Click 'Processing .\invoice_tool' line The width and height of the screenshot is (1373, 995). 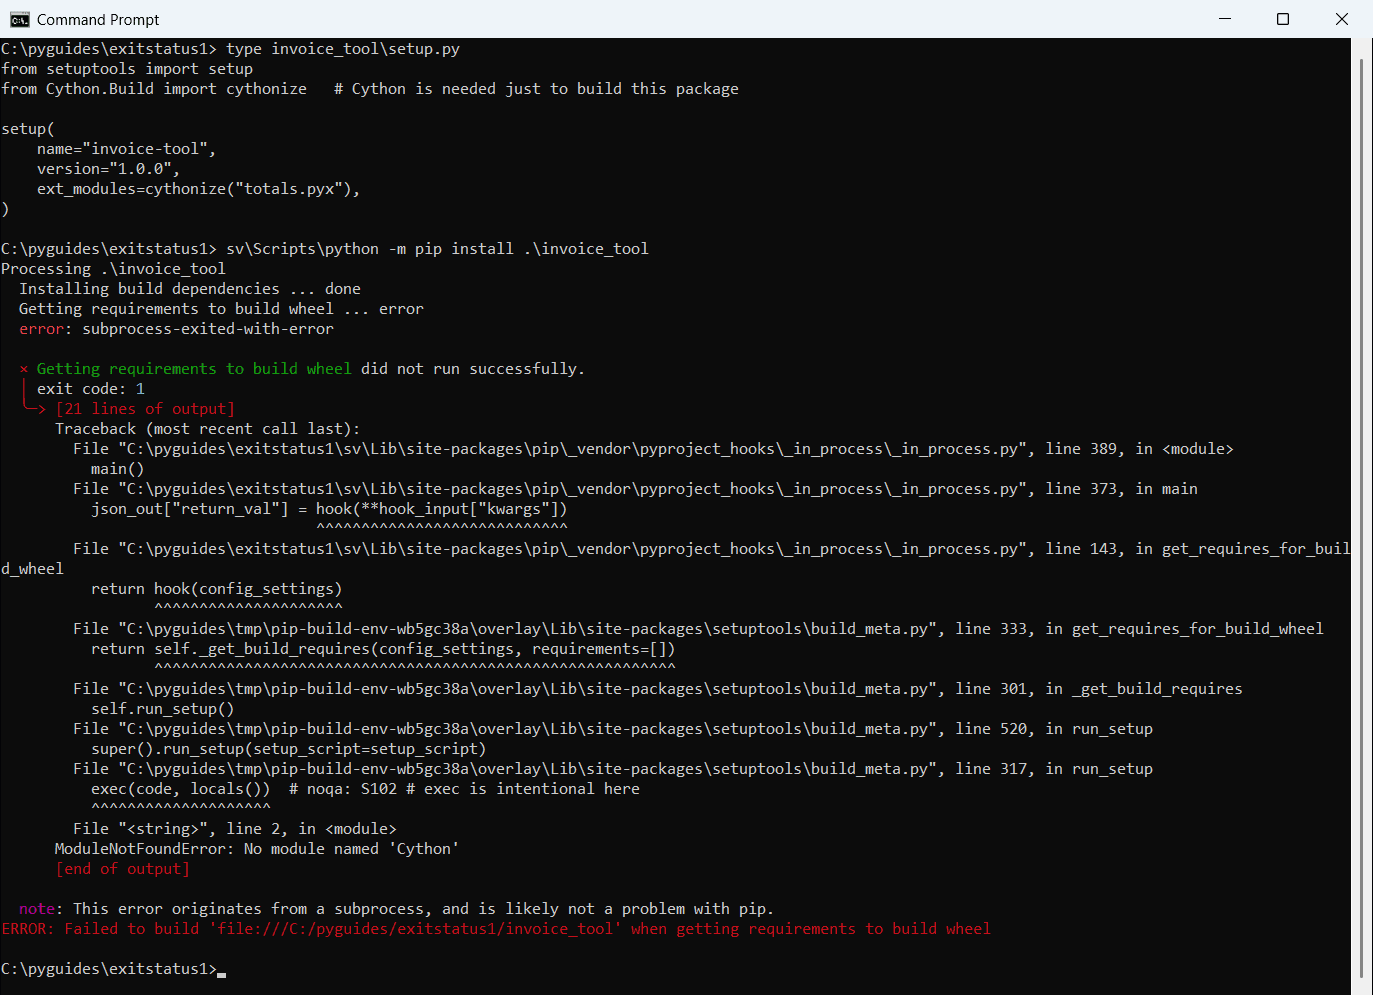113,269
